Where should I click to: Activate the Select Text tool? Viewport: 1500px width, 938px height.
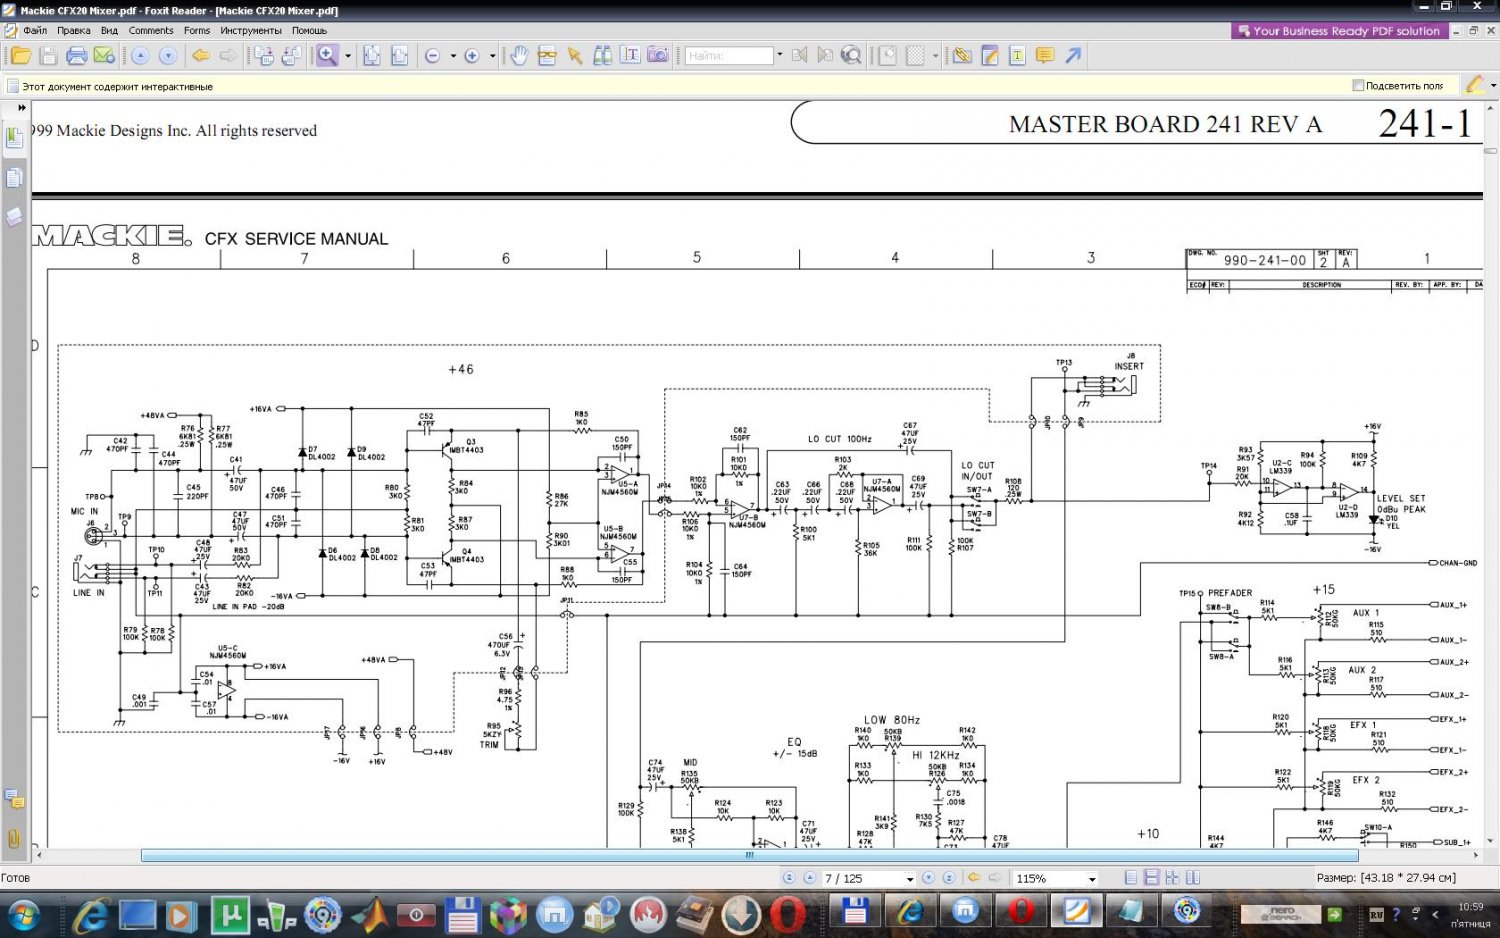coord(630,56)
